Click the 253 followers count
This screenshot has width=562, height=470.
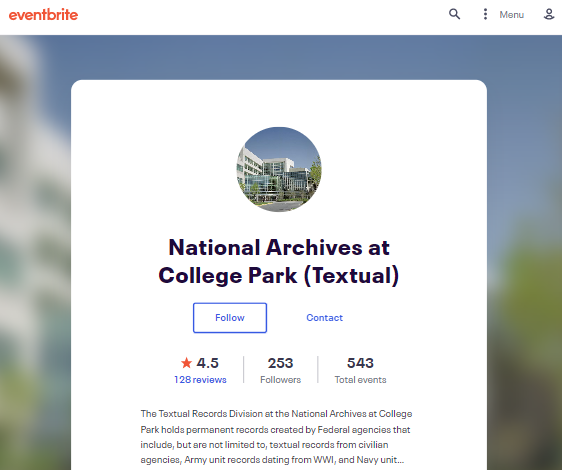(280, 363)
